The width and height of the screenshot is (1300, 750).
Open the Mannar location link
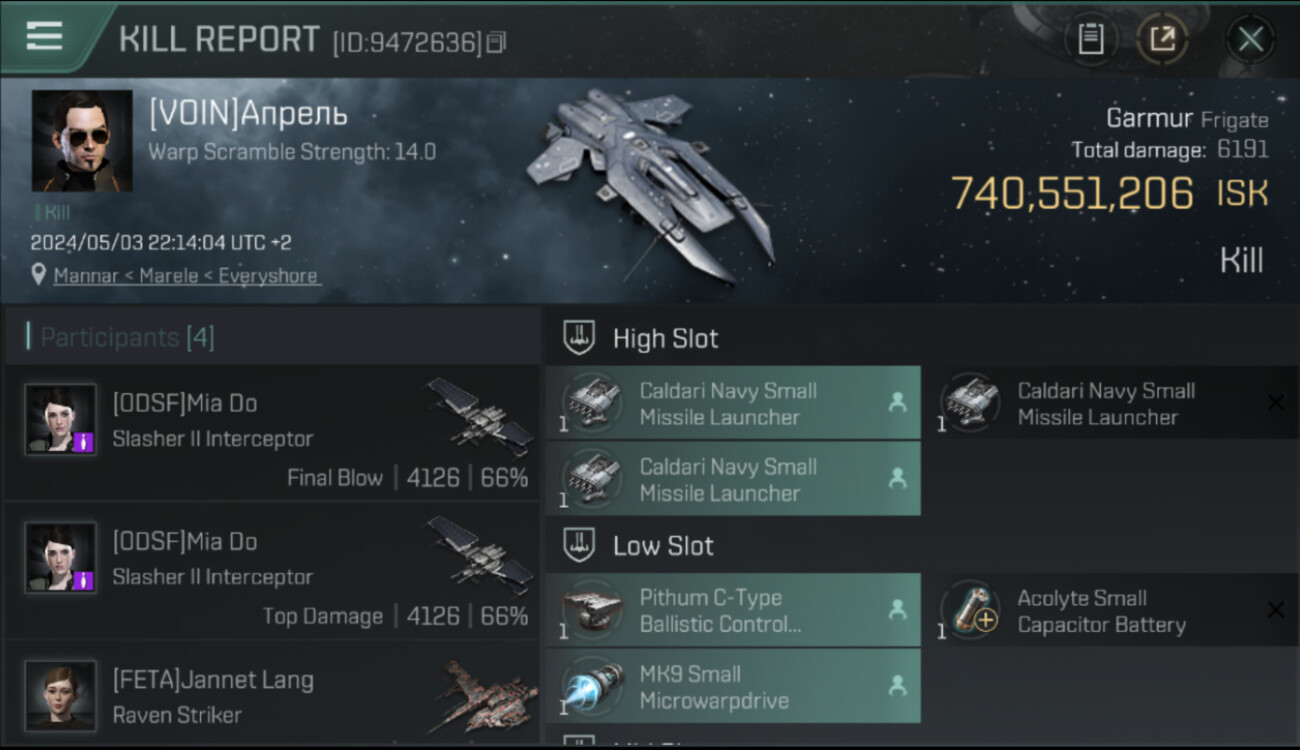pos(187,276)
